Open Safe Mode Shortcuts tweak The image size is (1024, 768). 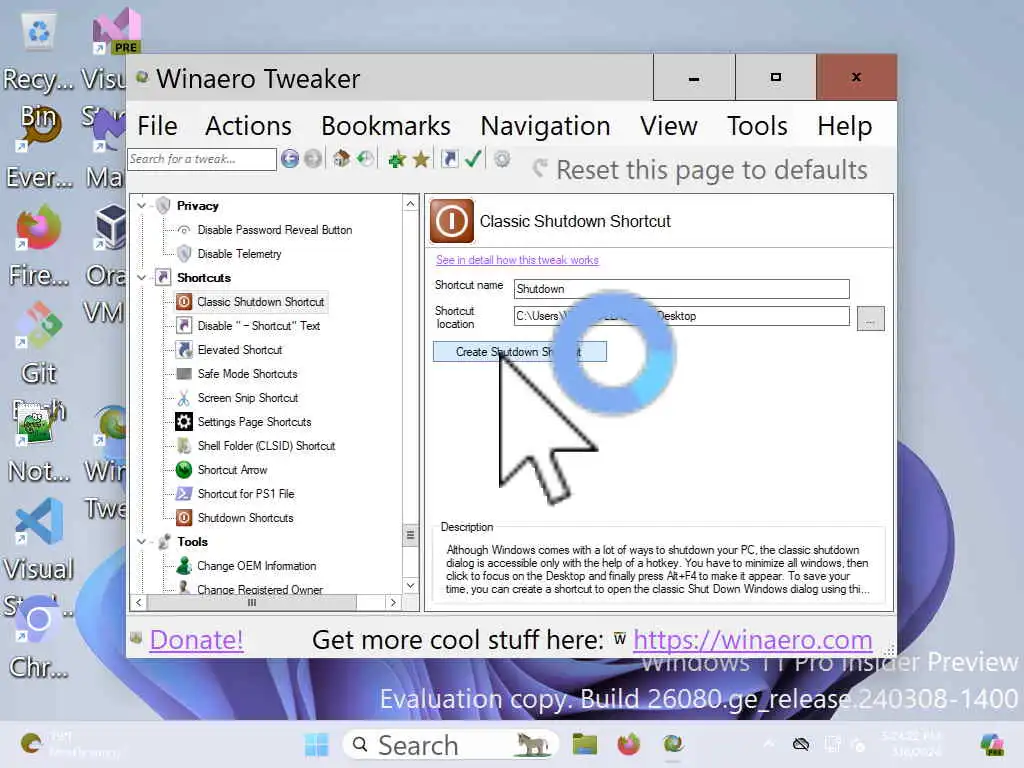pos(247,374)
